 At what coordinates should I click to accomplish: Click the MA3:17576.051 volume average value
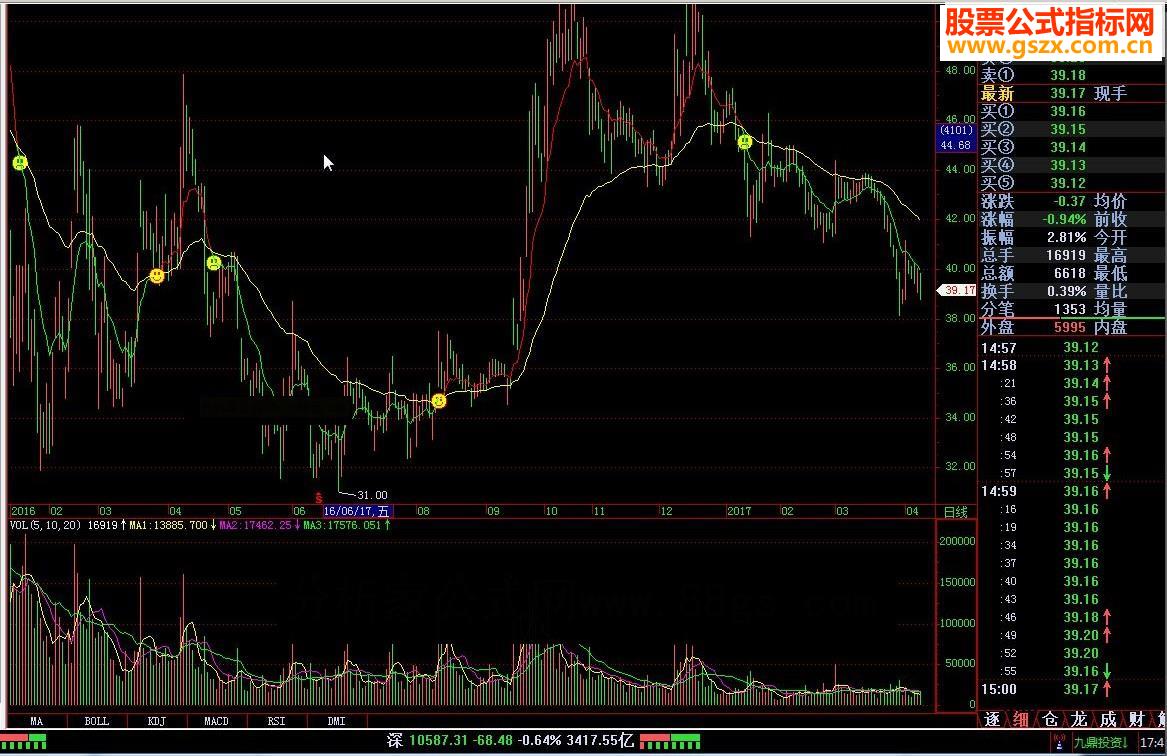342,525
